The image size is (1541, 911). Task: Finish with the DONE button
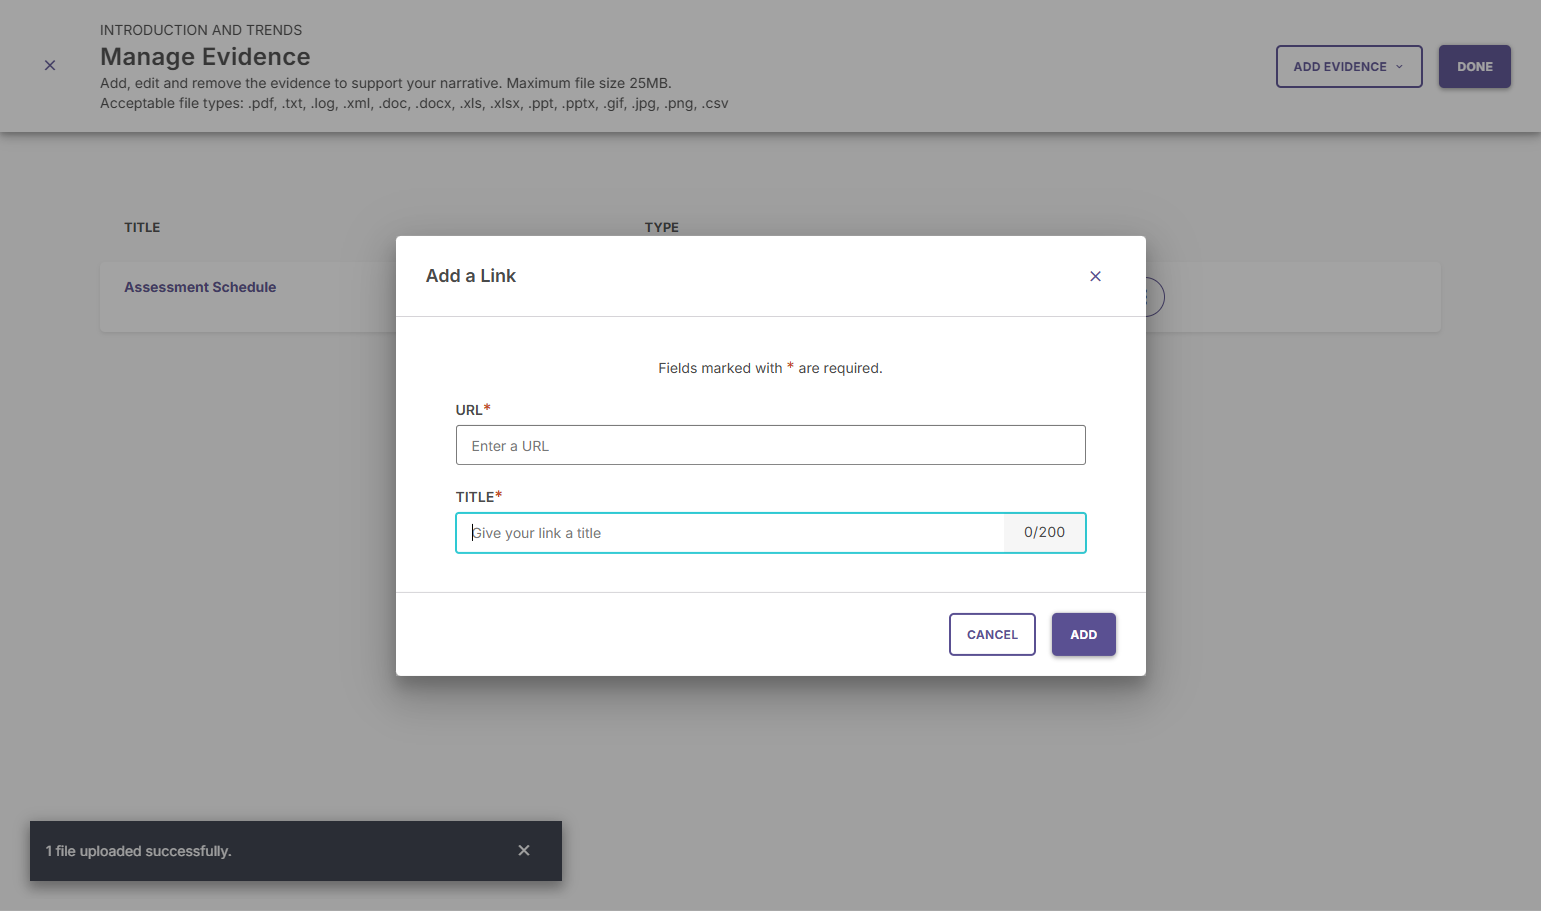coord(1474,66)
